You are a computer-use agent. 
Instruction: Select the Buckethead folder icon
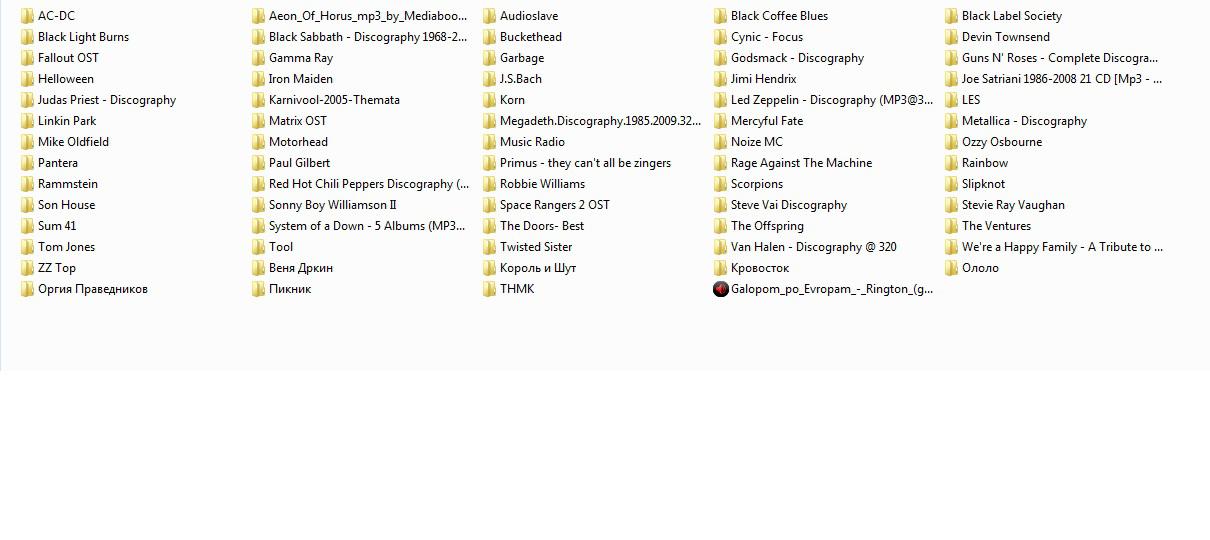489,37
